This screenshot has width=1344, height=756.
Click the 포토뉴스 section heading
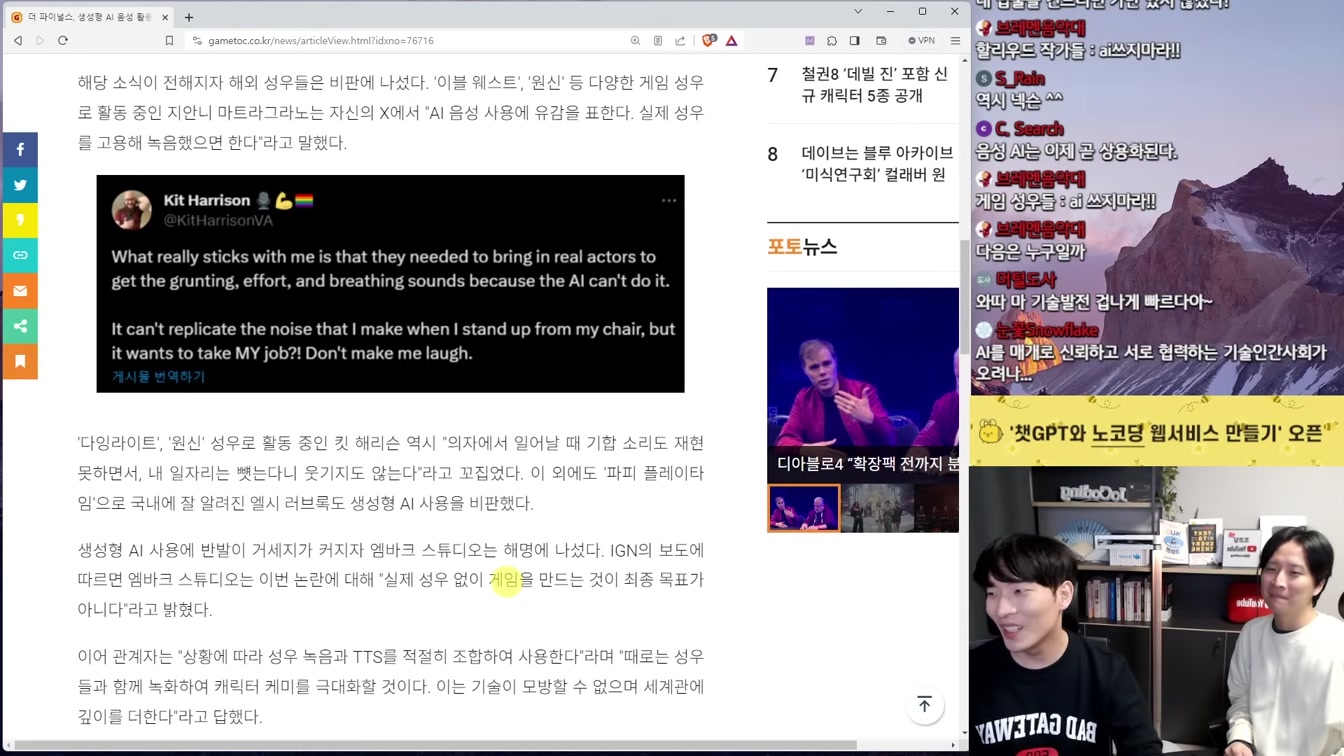[802, 247]
